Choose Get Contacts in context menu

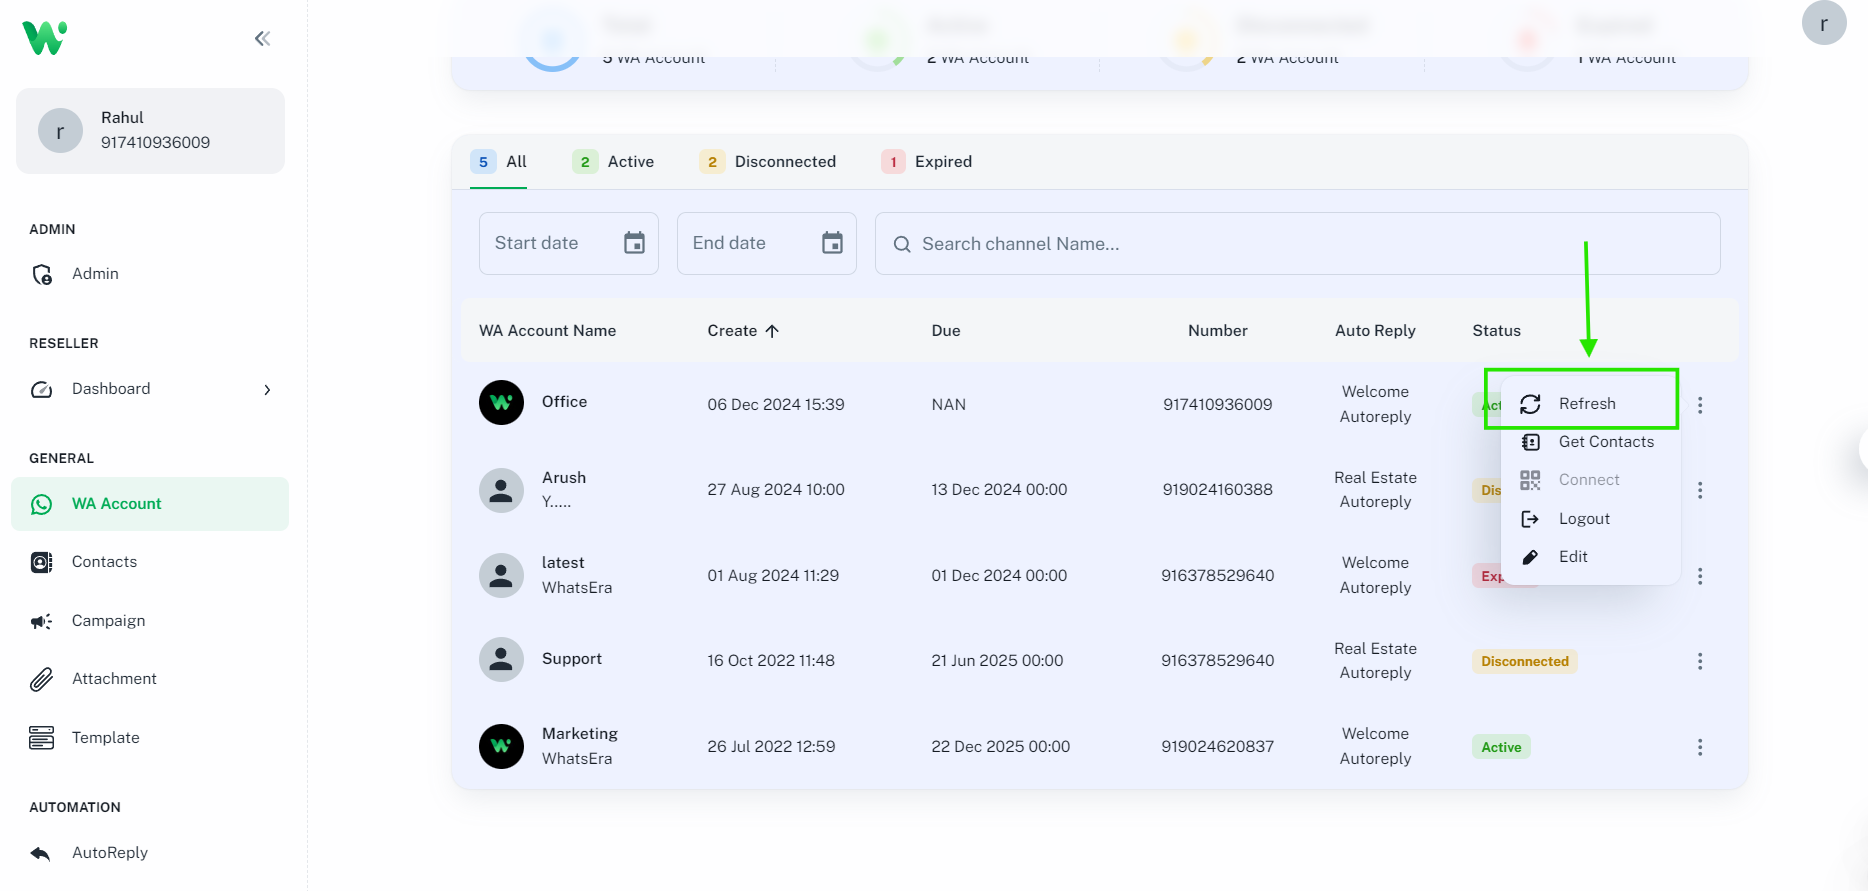pyautogui.click(x=1605, y=442)
